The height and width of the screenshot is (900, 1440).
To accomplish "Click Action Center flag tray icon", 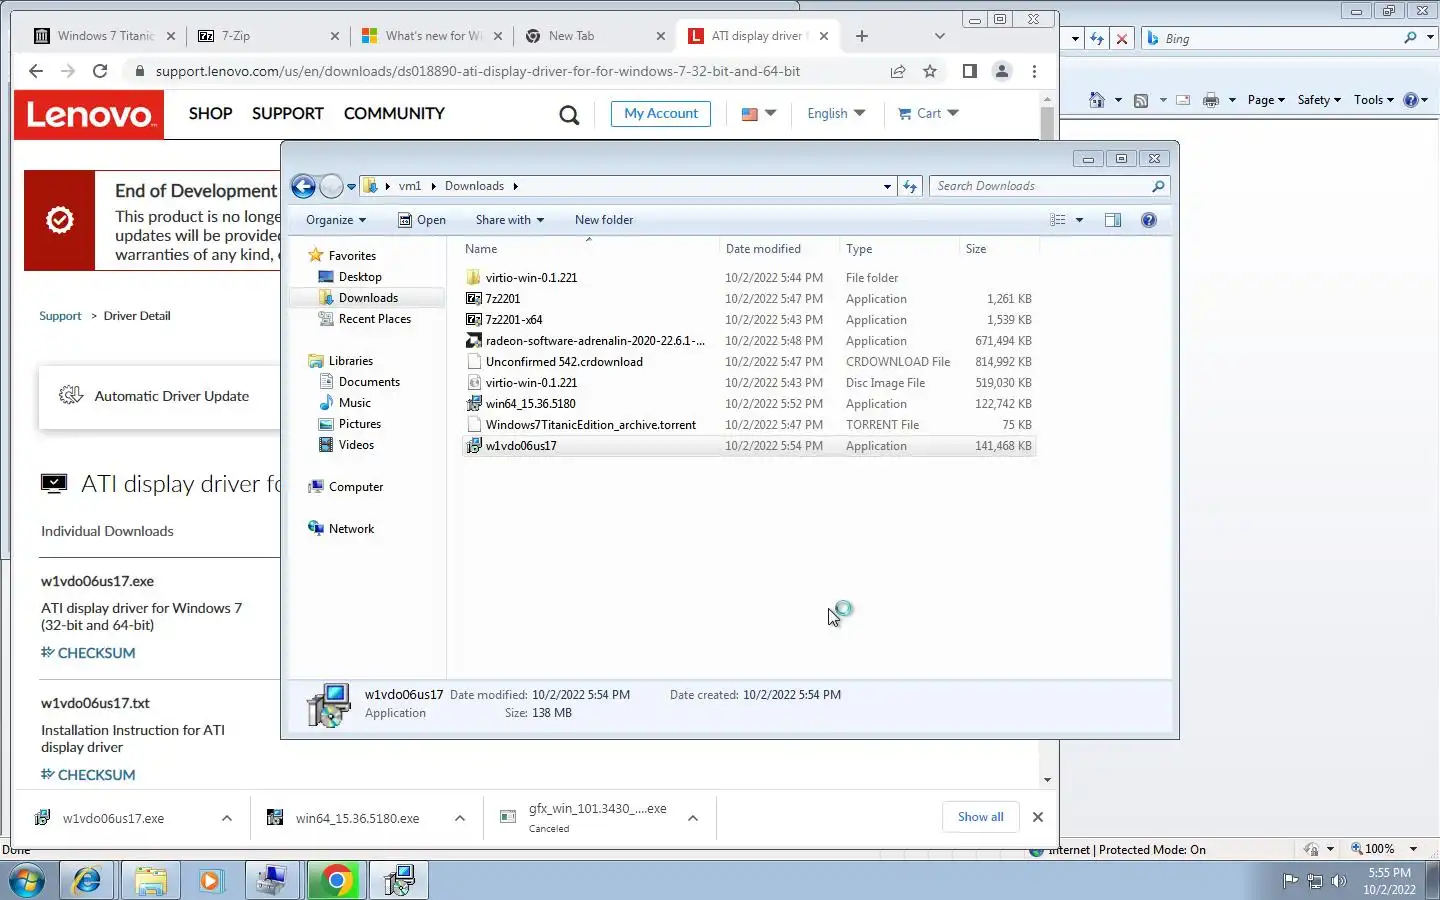I will 1290,881.
